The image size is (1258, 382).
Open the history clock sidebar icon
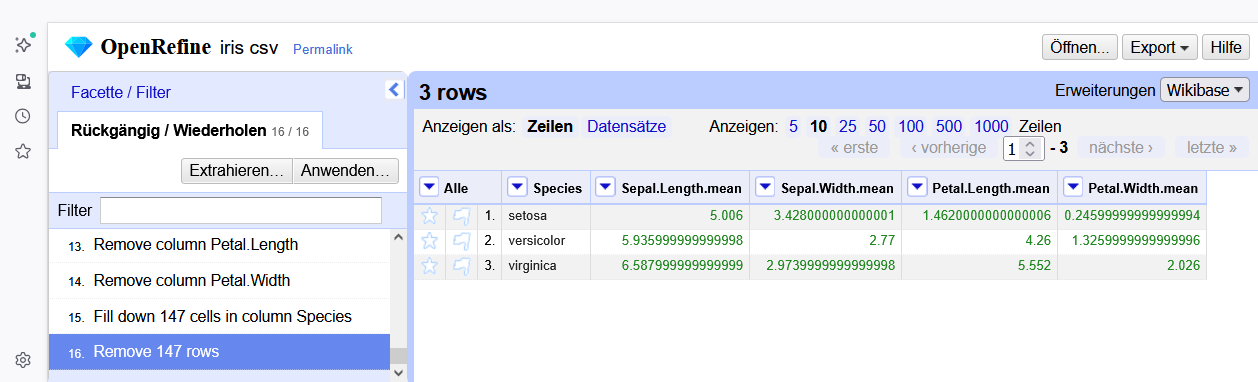[23, 116]
